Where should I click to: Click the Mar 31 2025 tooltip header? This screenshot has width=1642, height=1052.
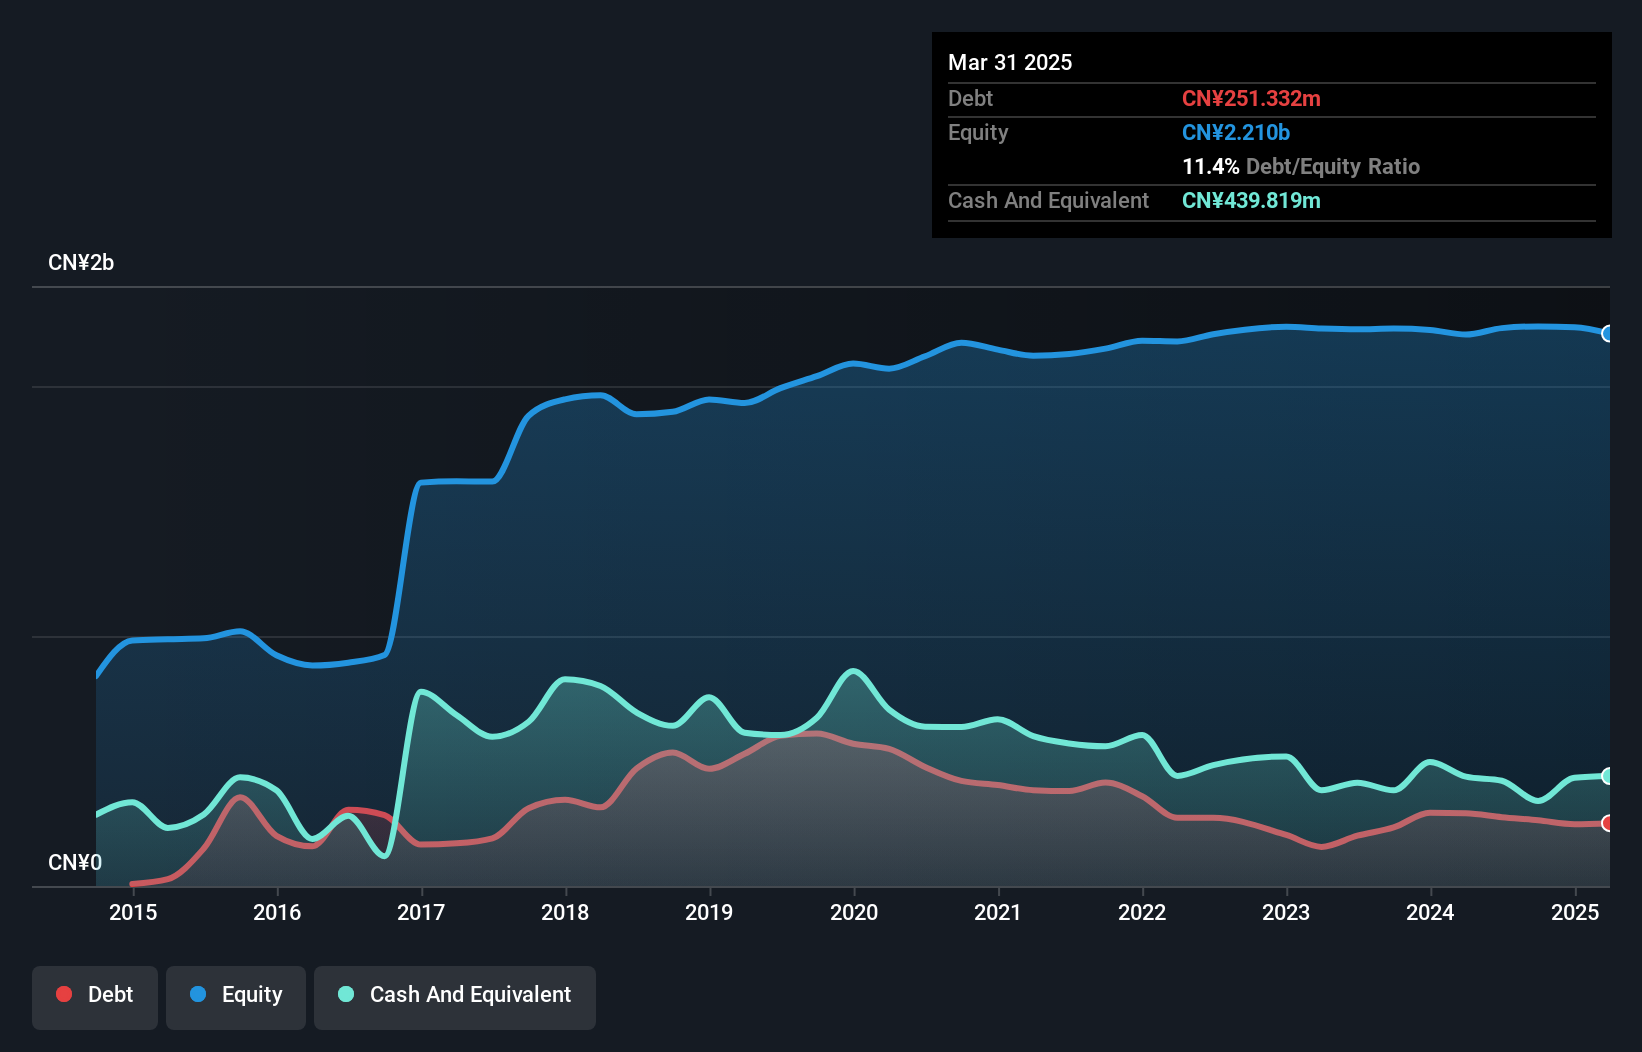[1010, 62]
